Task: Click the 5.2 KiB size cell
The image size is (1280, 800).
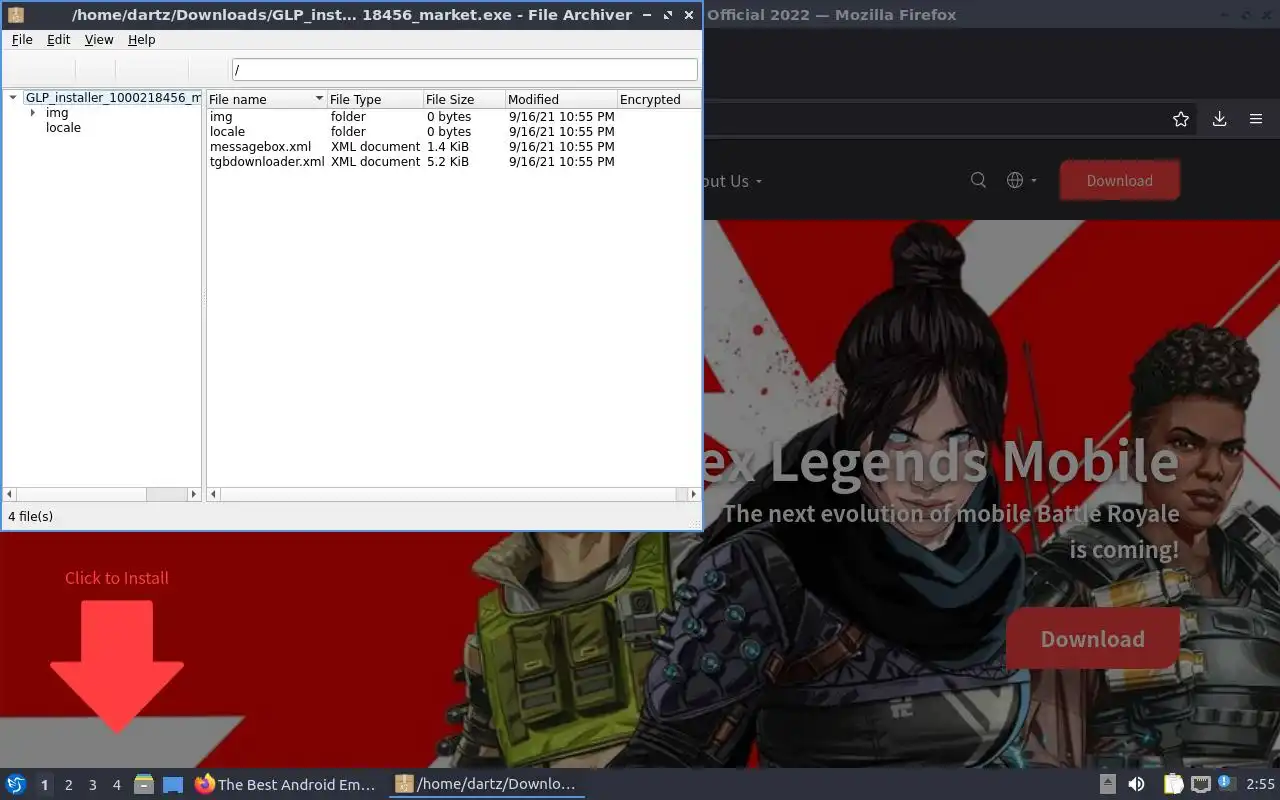Action: [x=447, y=162]
